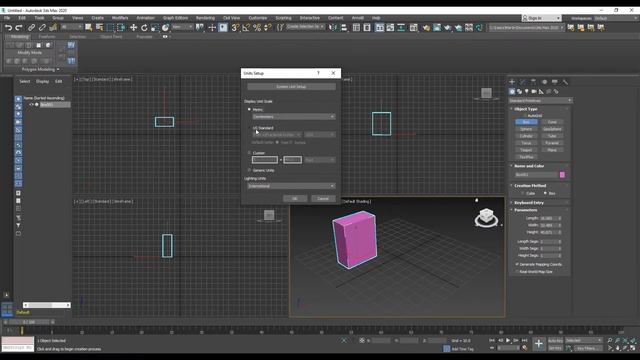Select the Generic Units radio button

(x=249, y=170)
